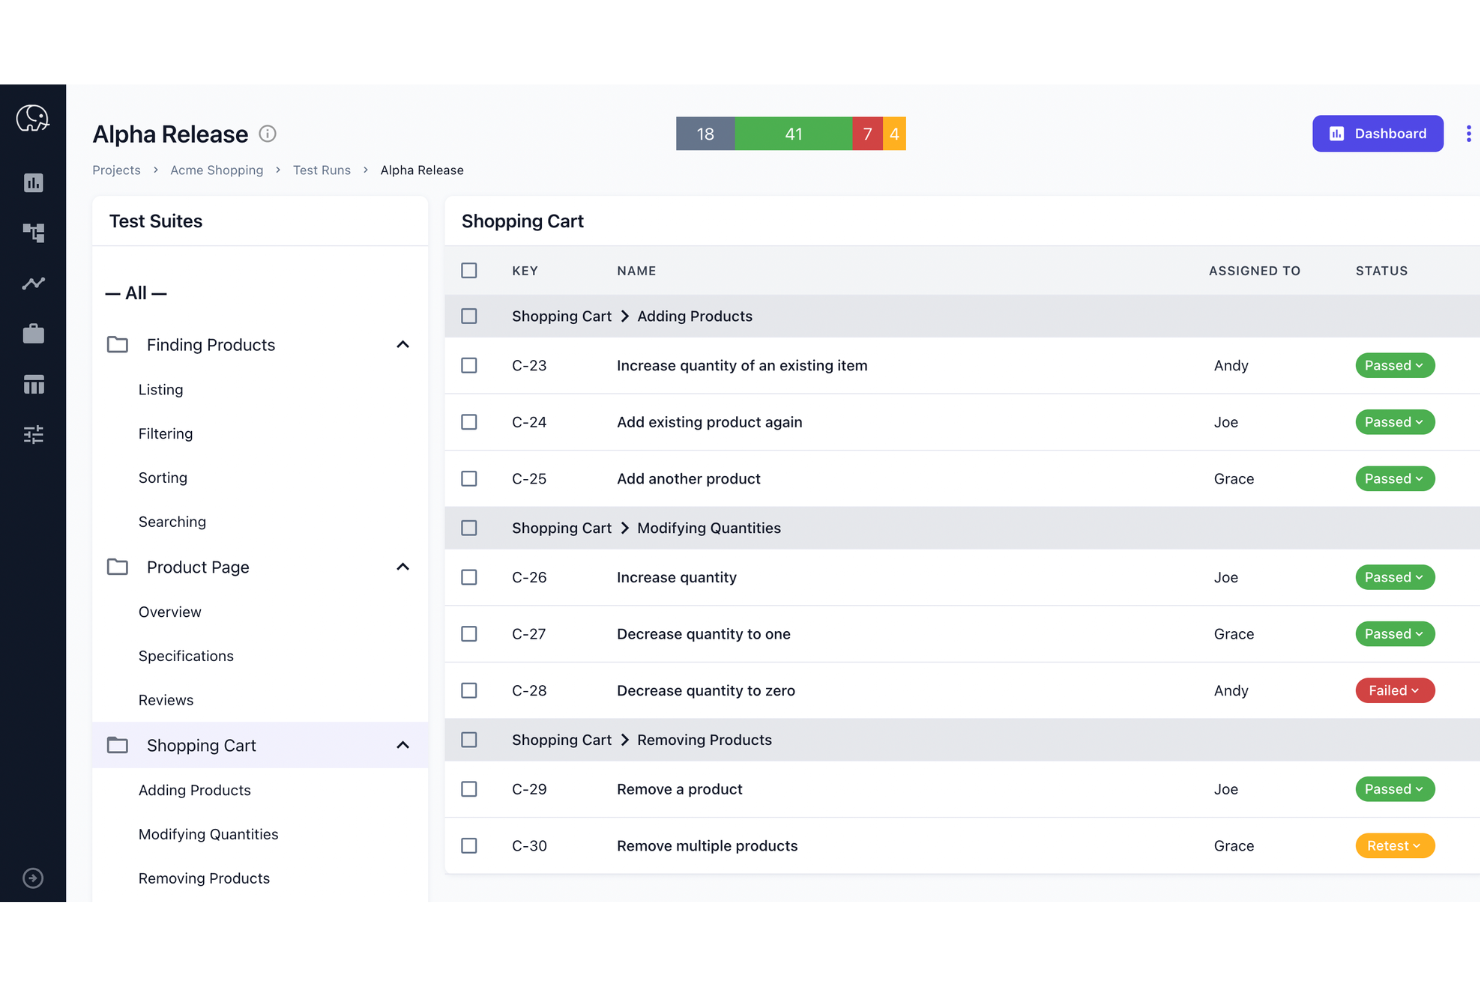Click the Dashboard button
This screenshot has height=987, width=1480.
(x=1377, y=133)
